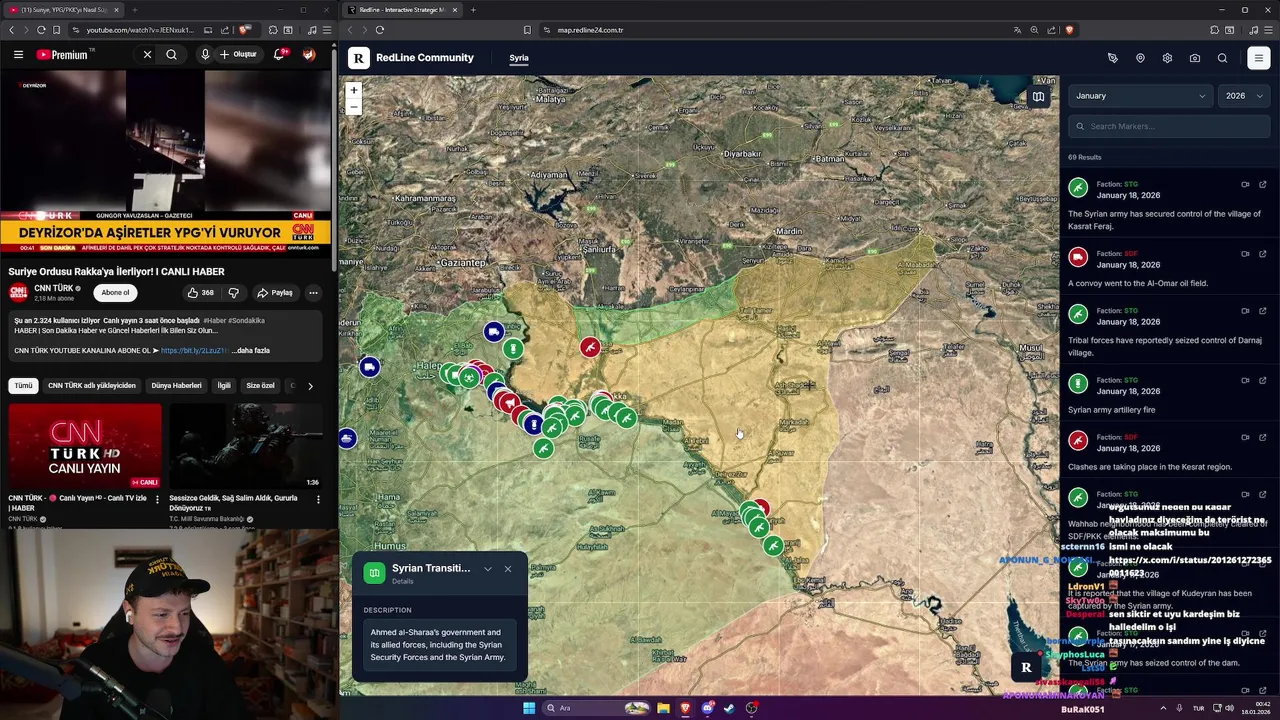Viewport: 1280px width, 720px height.
Task: Open CNN TÜRK Canlı Yayın thumbnail
Action: coord(85,446)
